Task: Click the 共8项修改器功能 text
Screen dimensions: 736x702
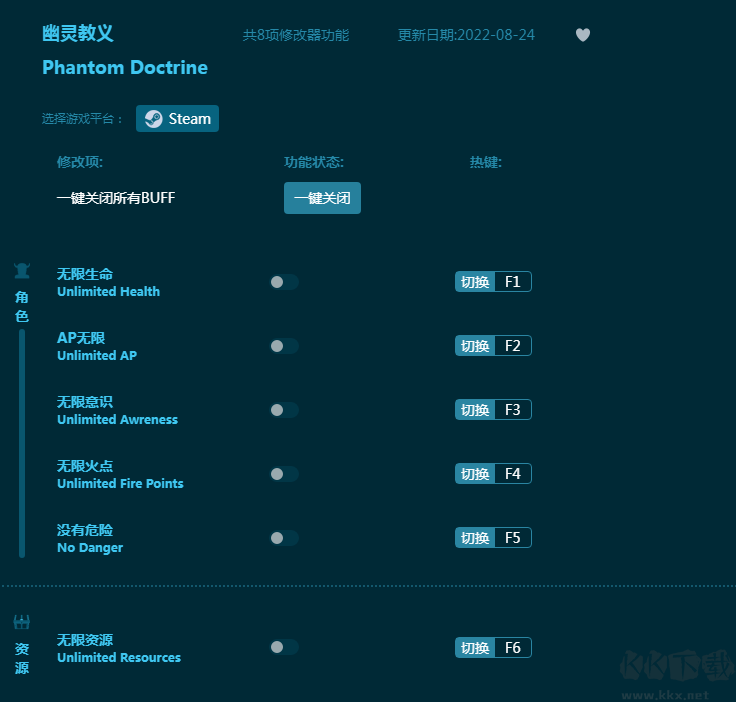Action: (296, 35)
